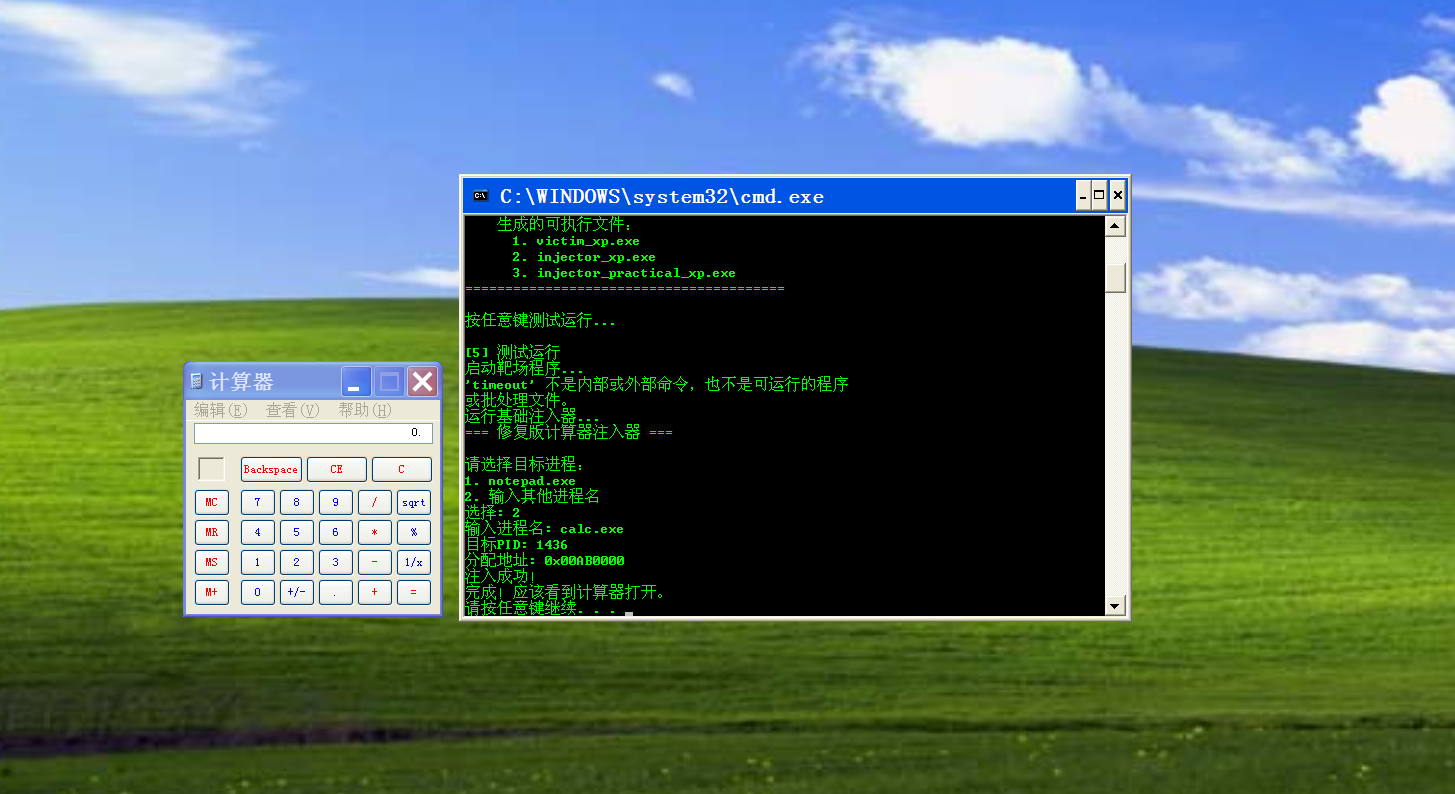Open the 查看(V) menu in Calculator
Viewport: 1455px width, 794px height.
click(x=292, y=410)
